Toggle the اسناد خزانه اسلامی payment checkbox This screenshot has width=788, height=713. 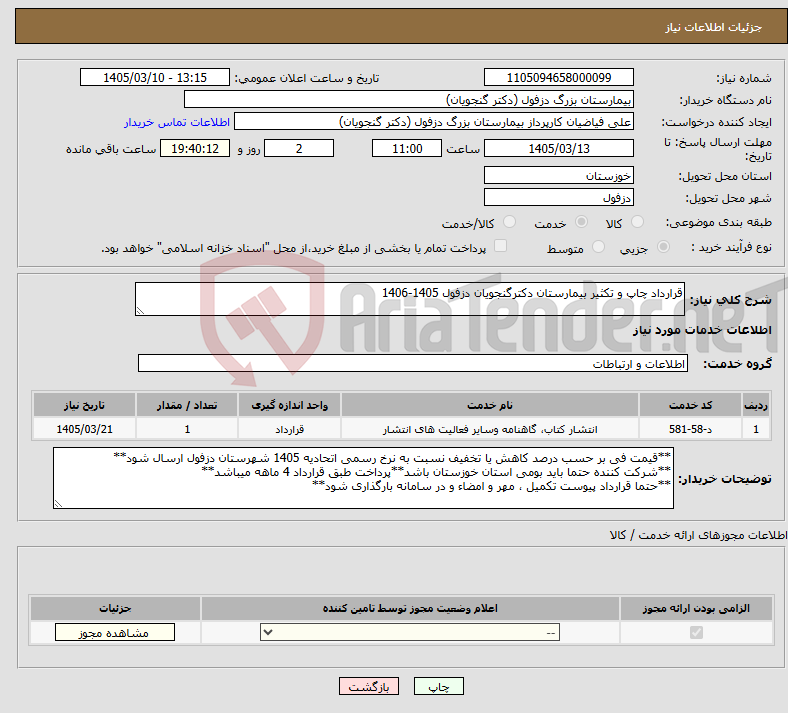point(501,246)
